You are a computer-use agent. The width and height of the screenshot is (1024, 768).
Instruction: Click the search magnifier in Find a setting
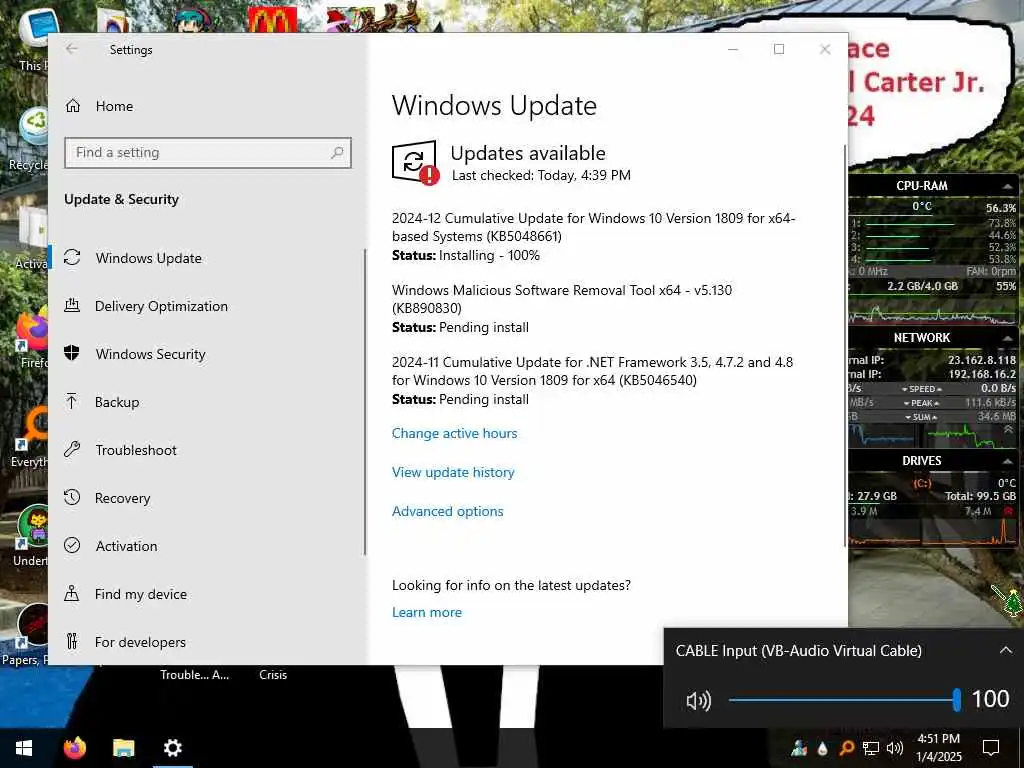click(337, 153)
